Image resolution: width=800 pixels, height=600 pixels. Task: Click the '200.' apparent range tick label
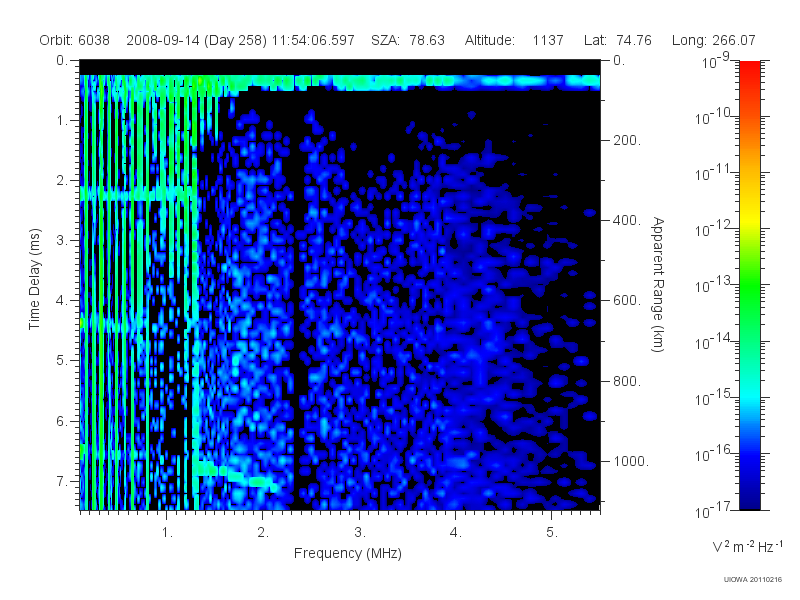[x=627, y=140]
